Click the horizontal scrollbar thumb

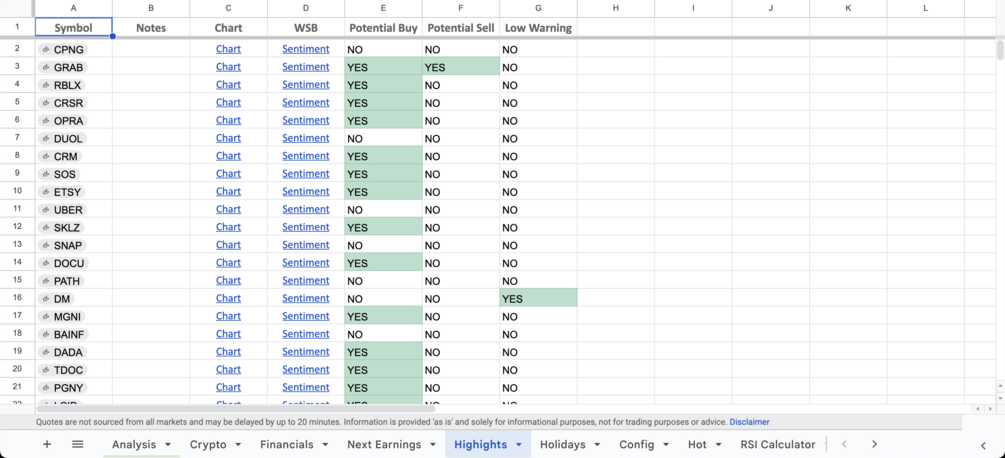click(236, 408)
